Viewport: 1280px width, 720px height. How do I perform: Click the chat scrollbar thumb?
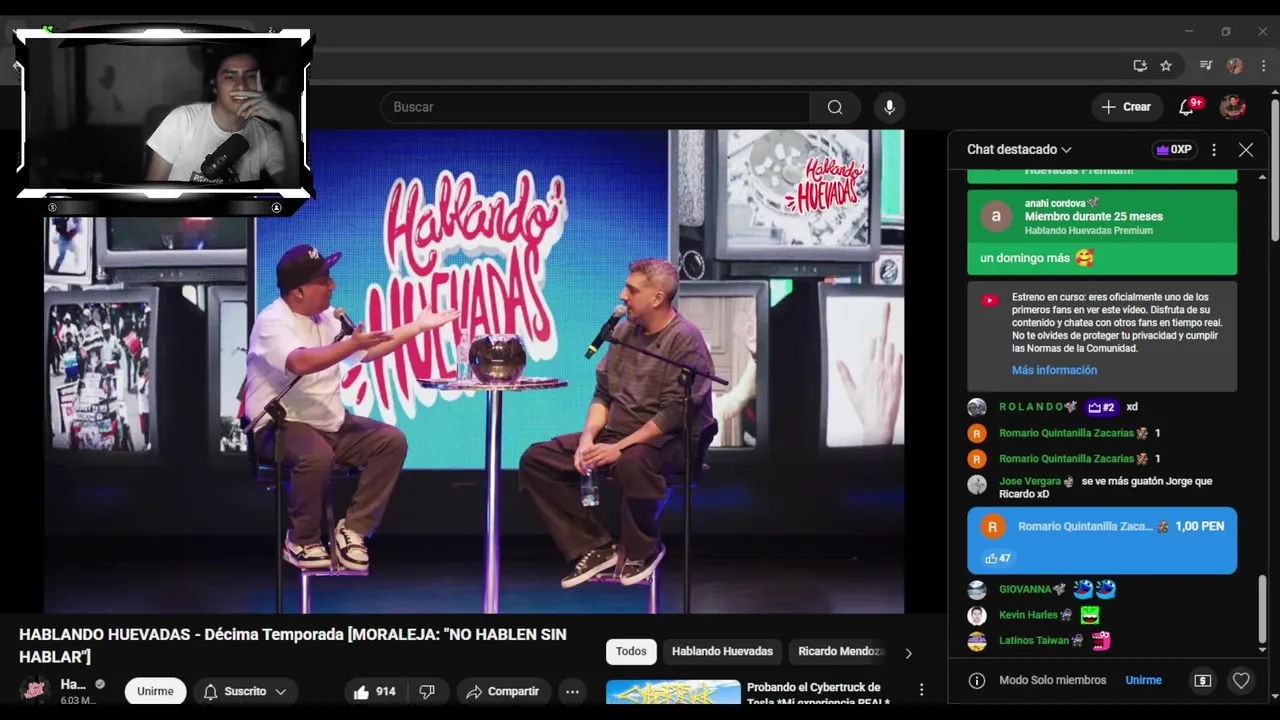coord(1262,610)
